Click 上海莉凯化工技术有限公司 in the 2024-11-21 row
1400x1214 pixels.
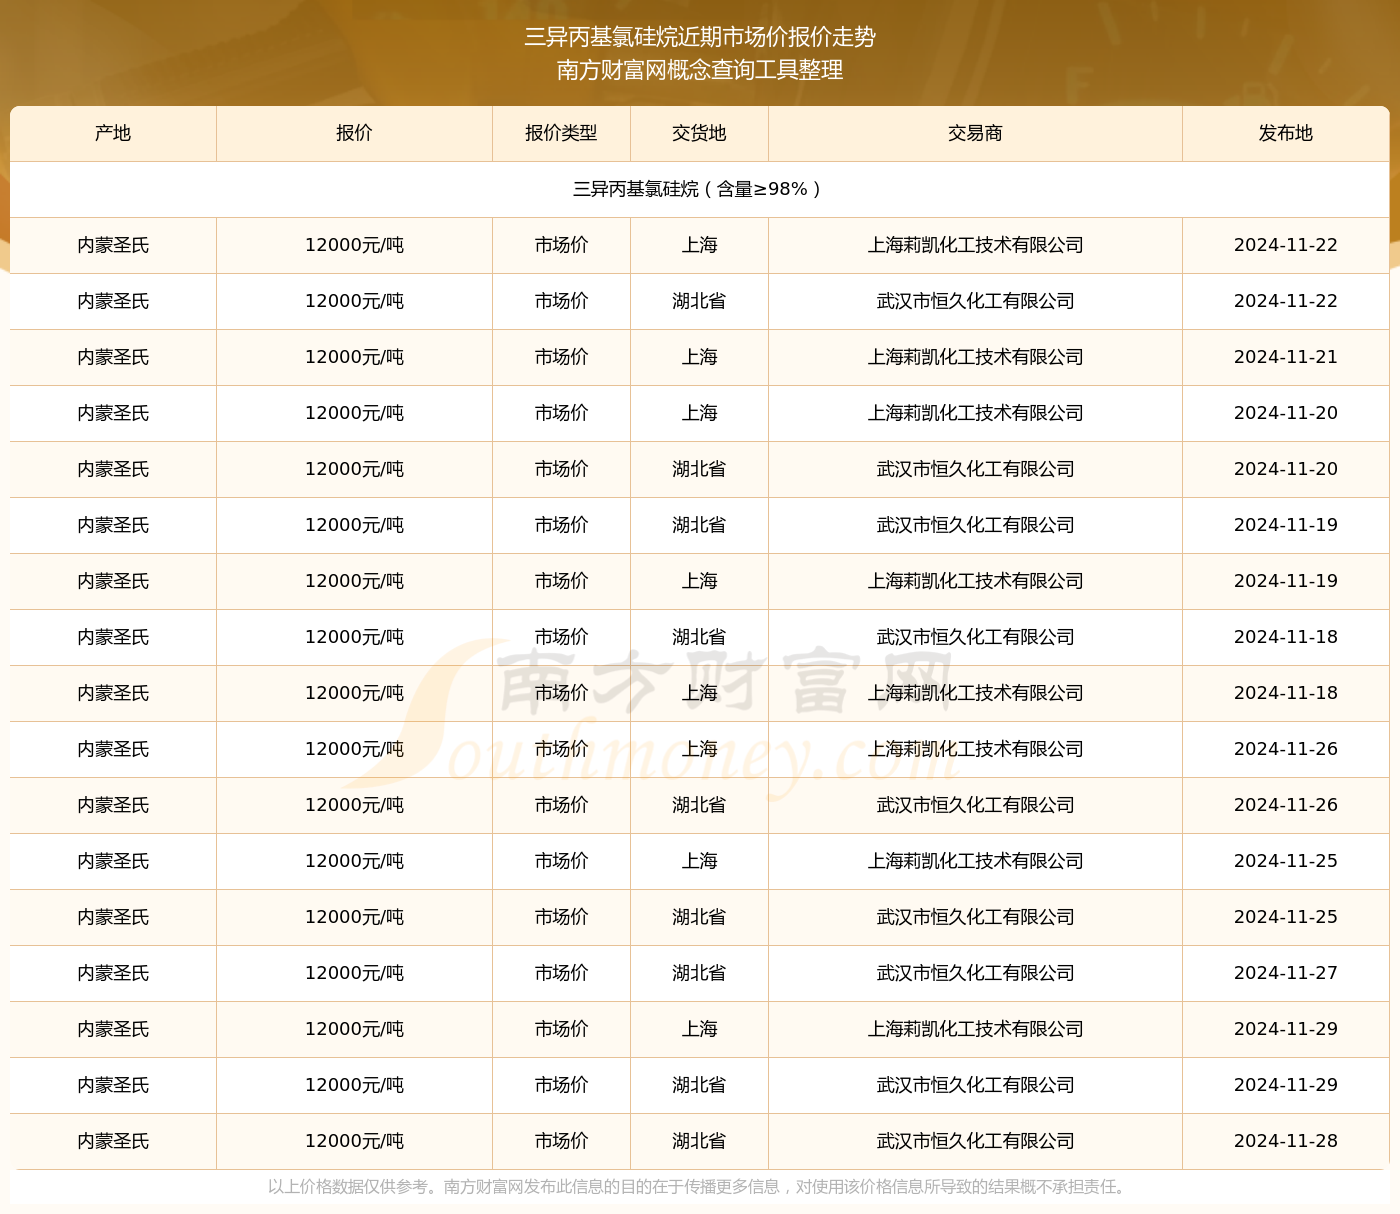[975, 357]
